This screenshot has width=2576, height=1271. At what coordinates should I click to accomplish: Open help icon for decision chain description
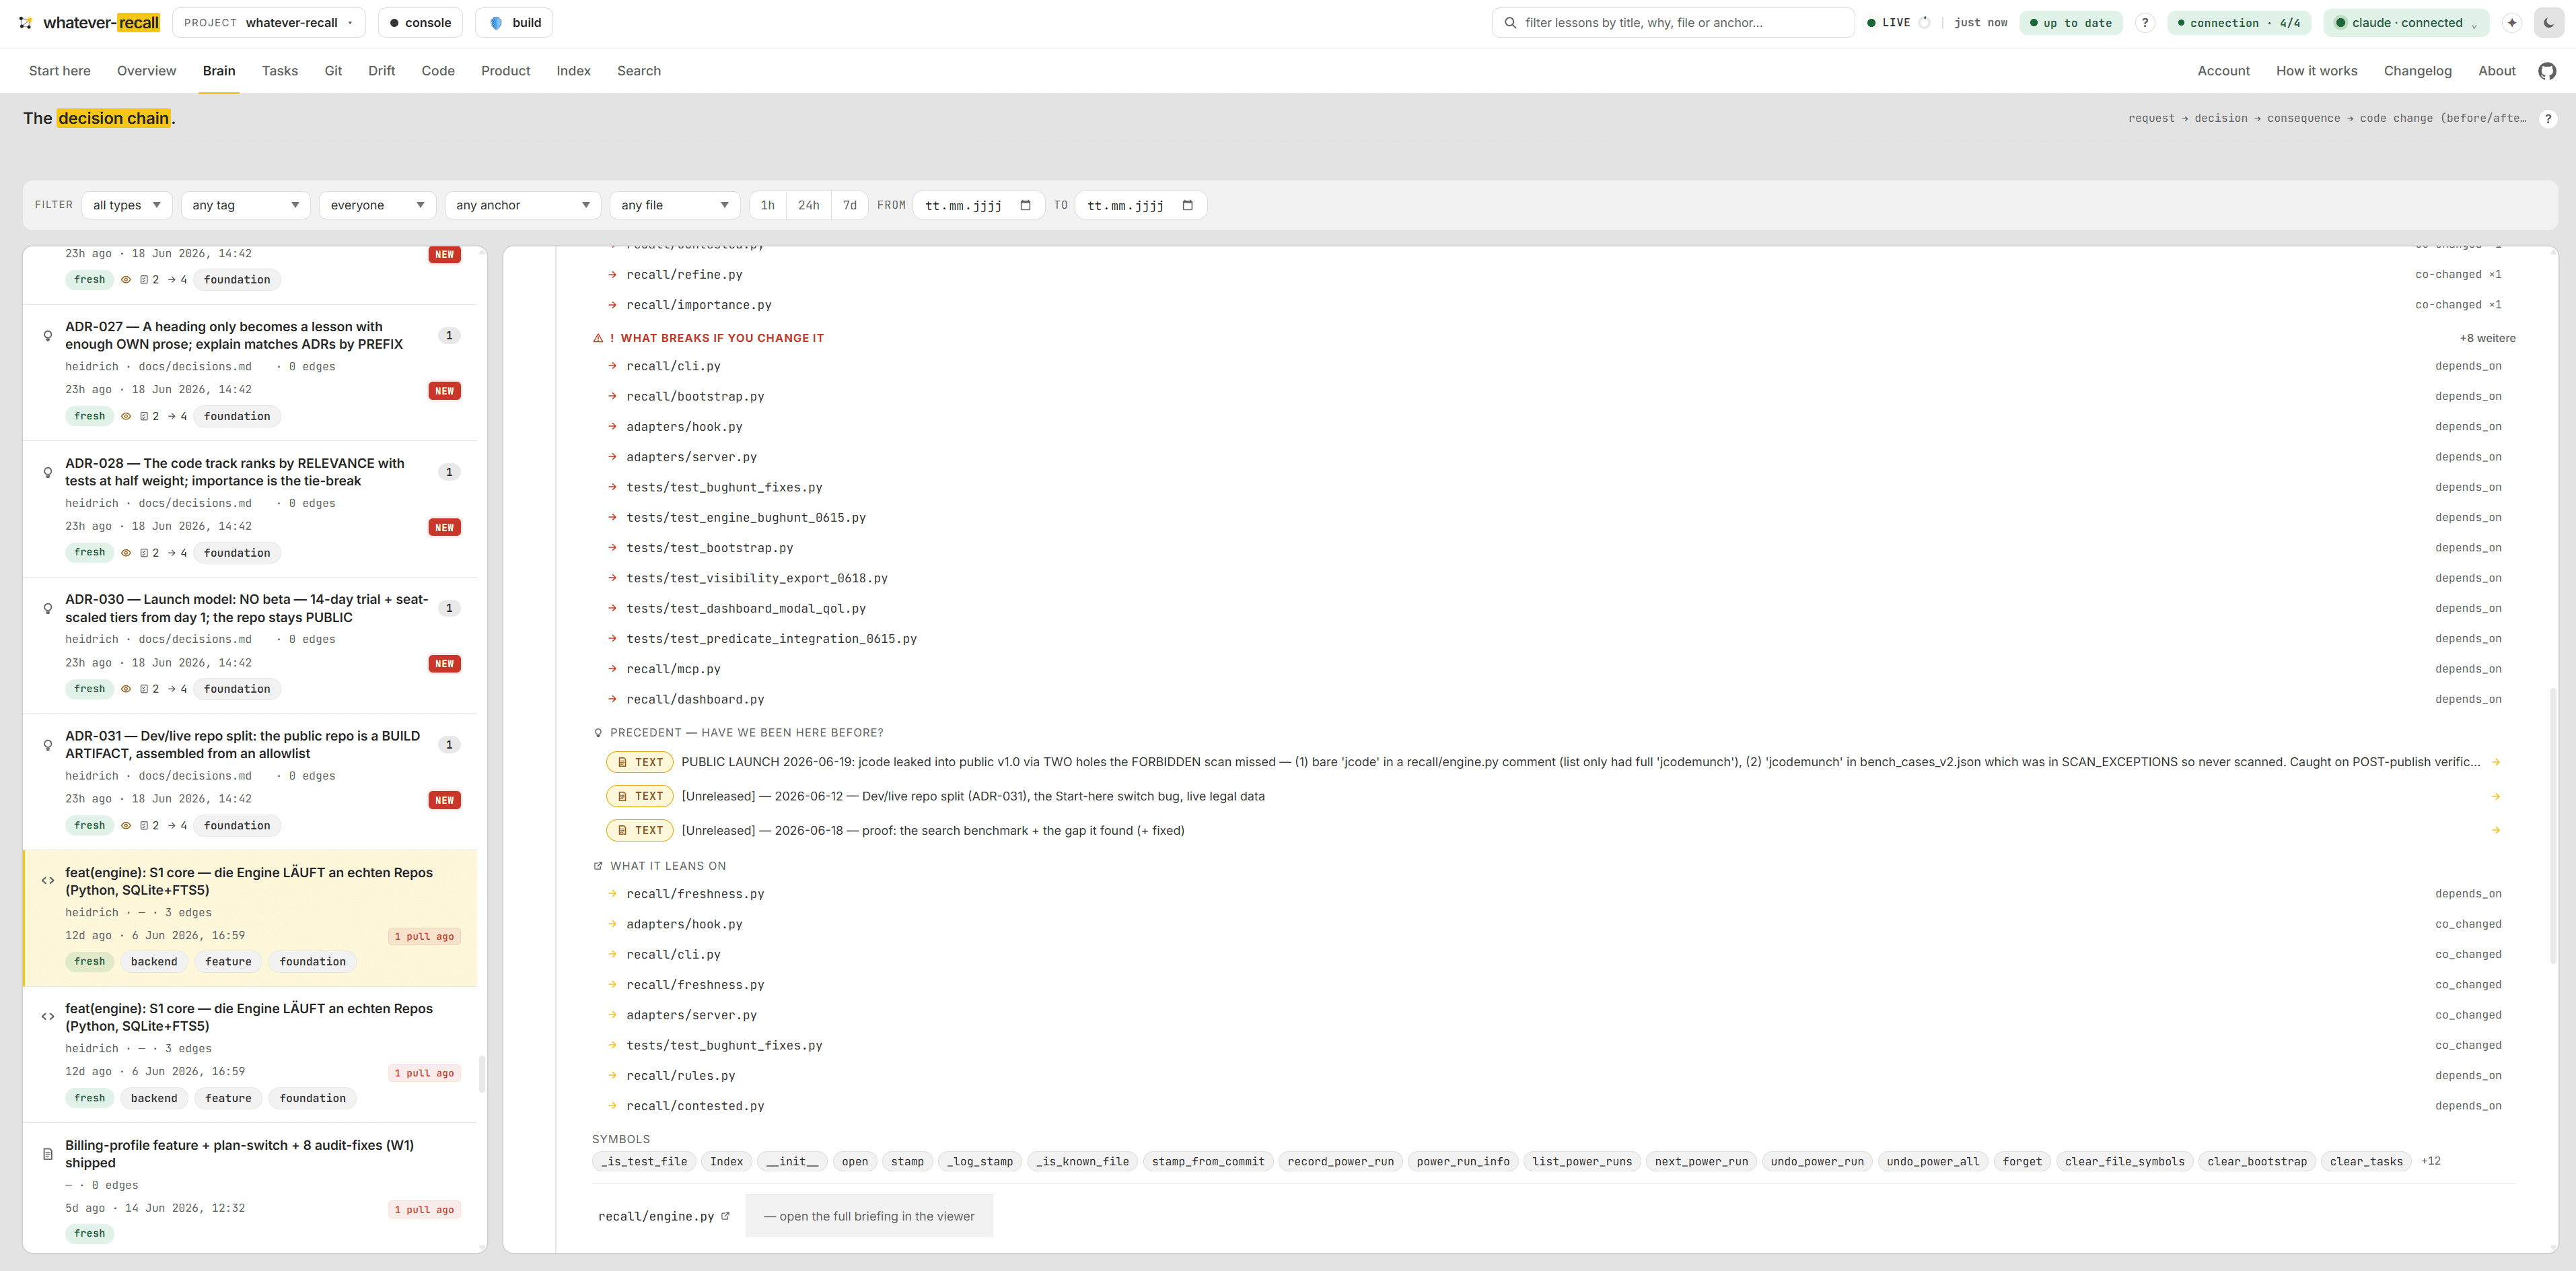pyautogui.click(x=2547, y=118)
